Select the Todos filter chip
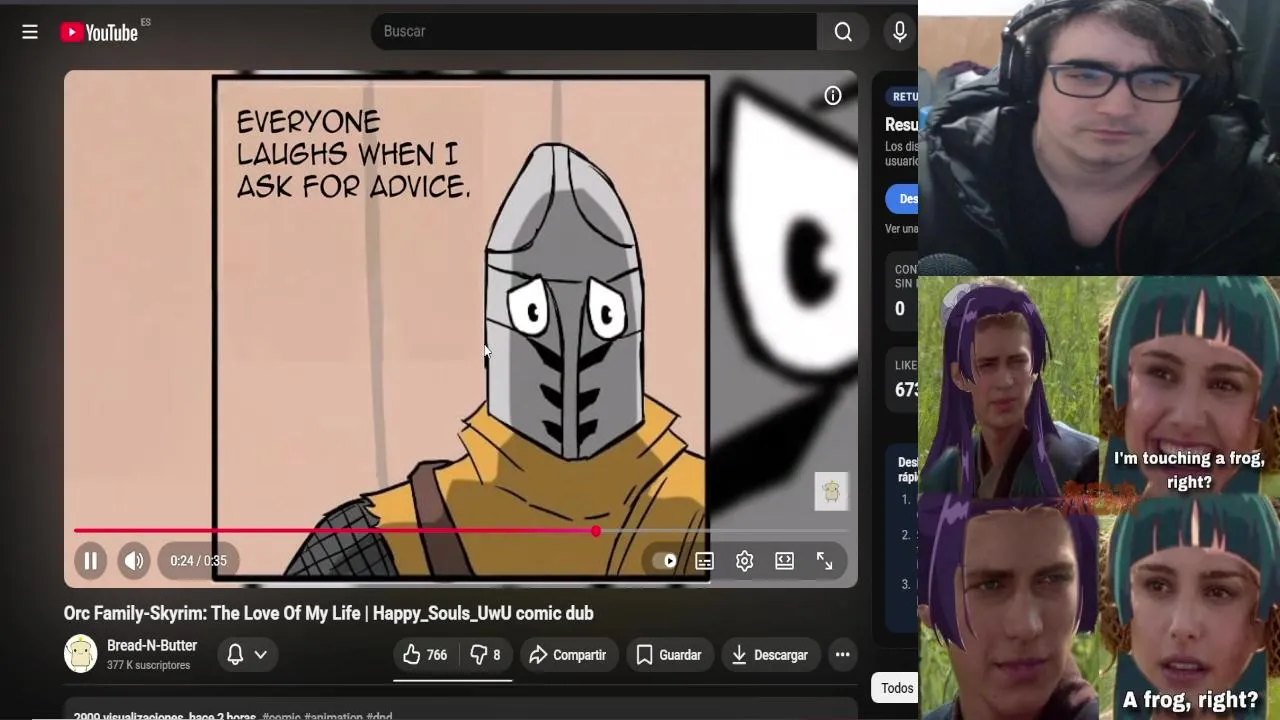1280x720 pixels. 896,688
